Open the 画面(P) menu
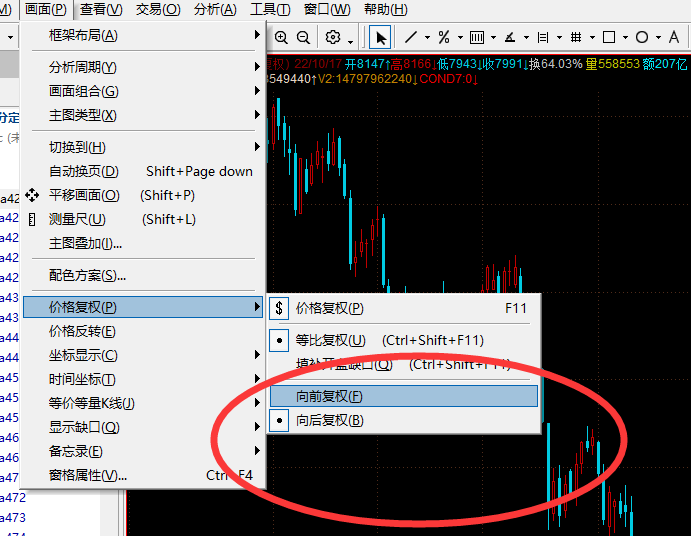Viewport: 691px width, 536px height. [46, 9]
